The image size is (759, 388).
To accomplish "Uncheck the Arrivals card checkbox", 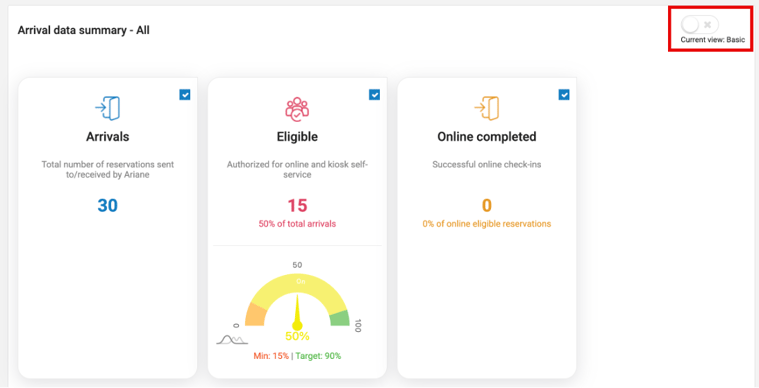I will tap(185, 94).
